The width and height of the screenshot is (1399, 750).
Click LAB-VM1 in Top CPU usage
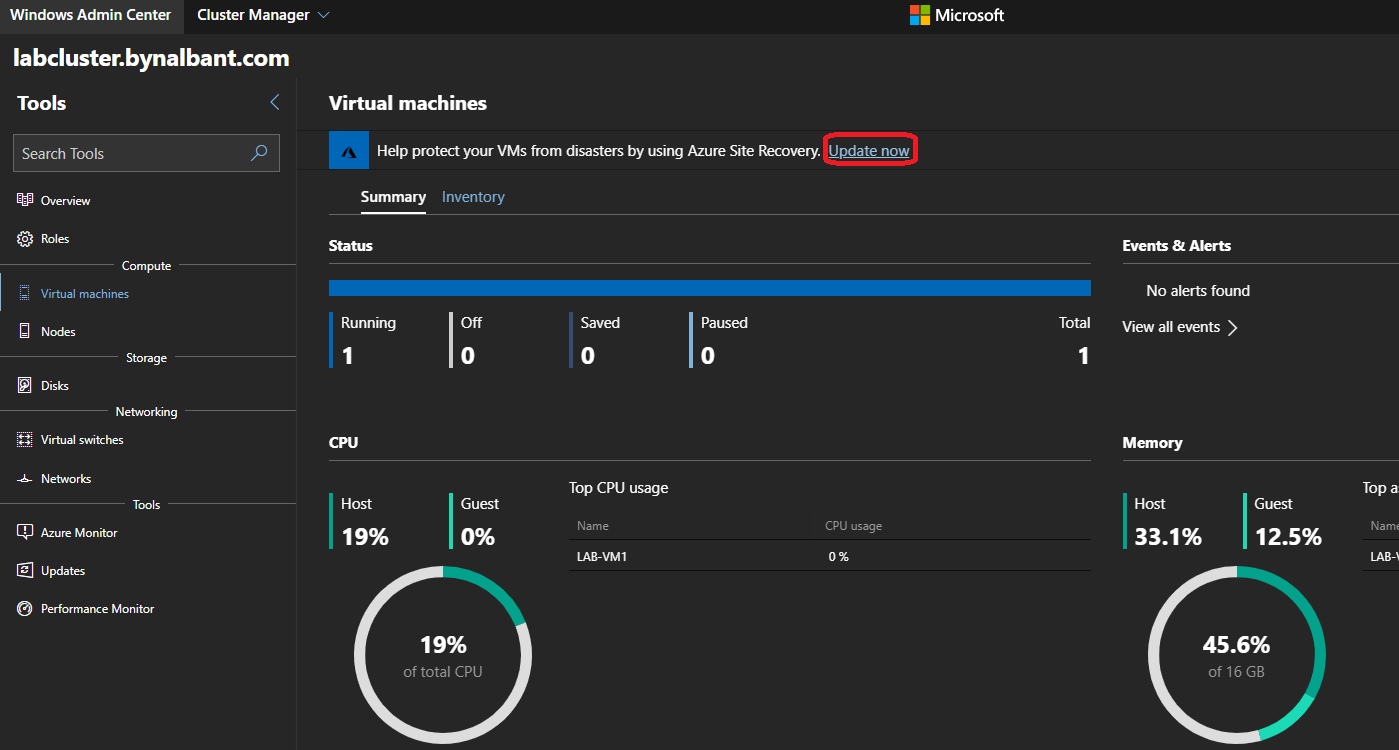pyautogui.click(x=602, y=556)
